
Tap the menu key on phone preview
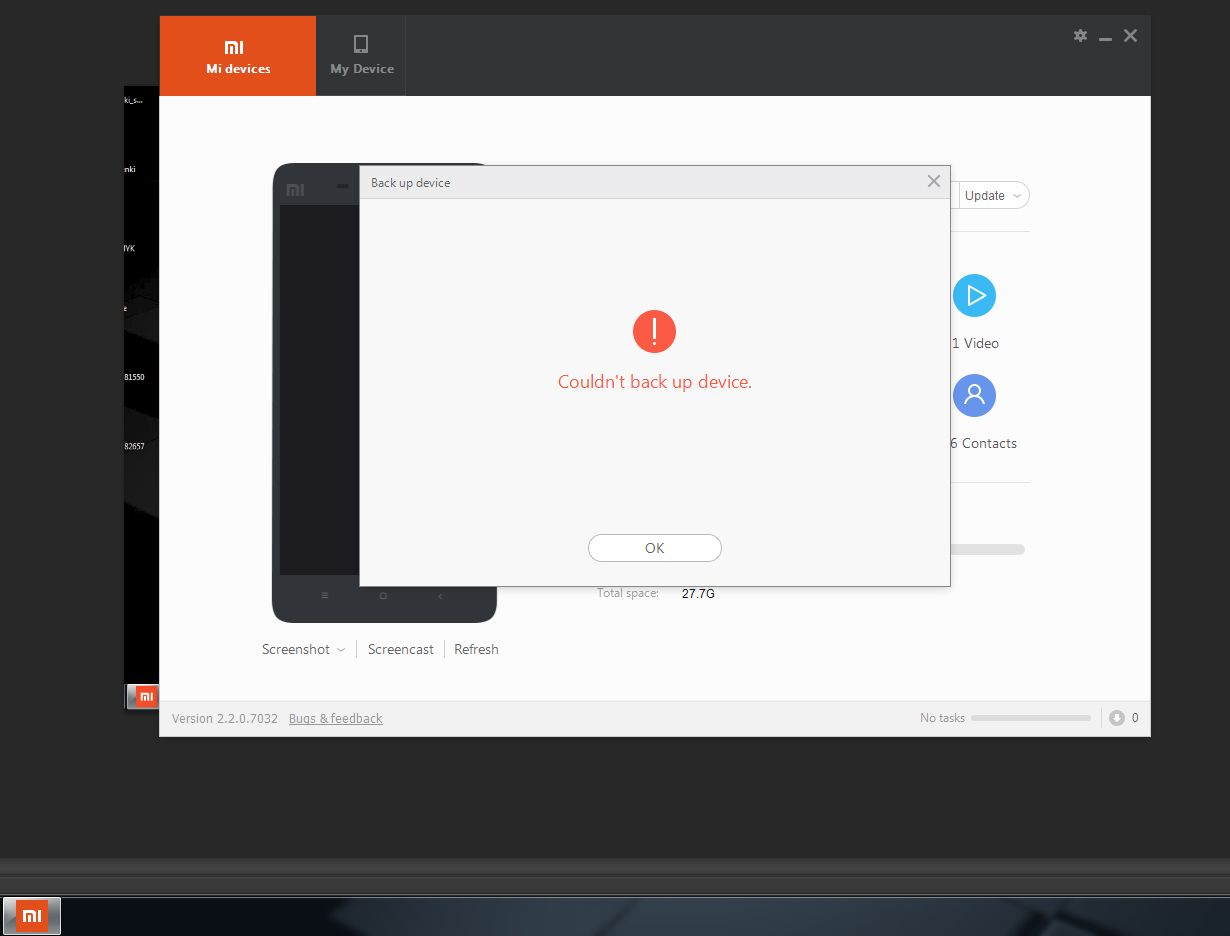pos(324,596)
